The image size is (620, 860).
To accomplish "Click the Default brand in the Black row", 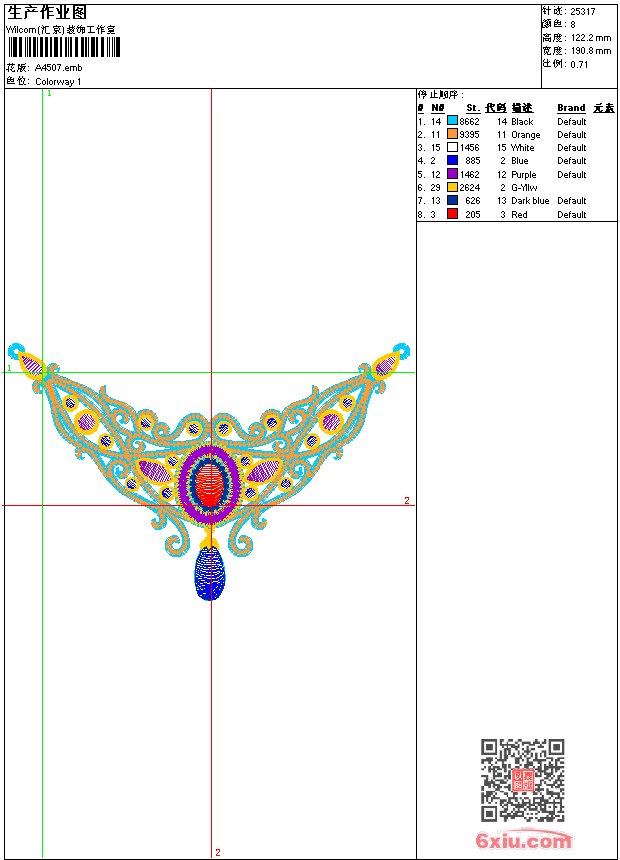I will (571, 122).
